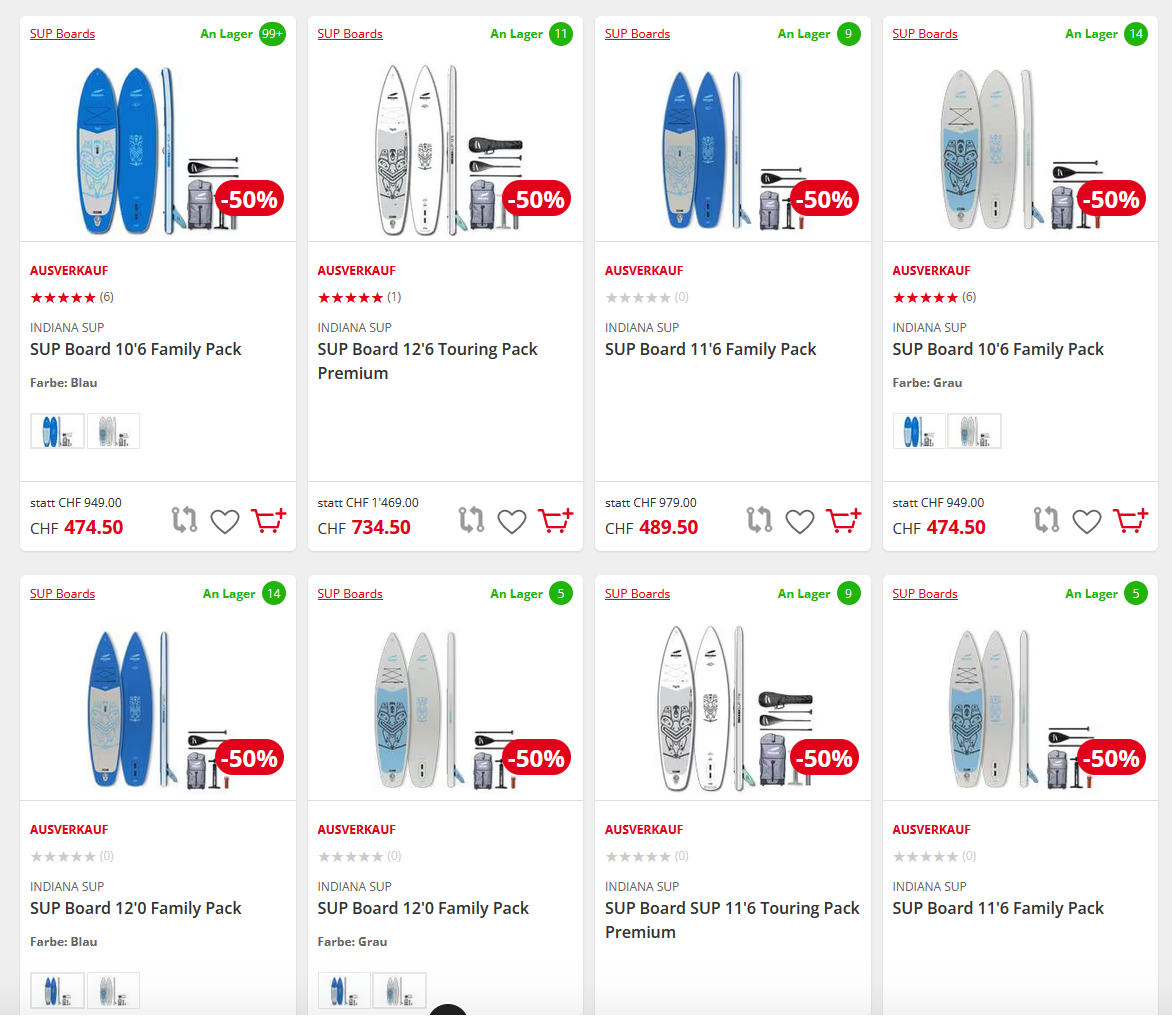Compare the blue 10'6 Family Pack
Screen dimensions: 1172x1019
185,520
